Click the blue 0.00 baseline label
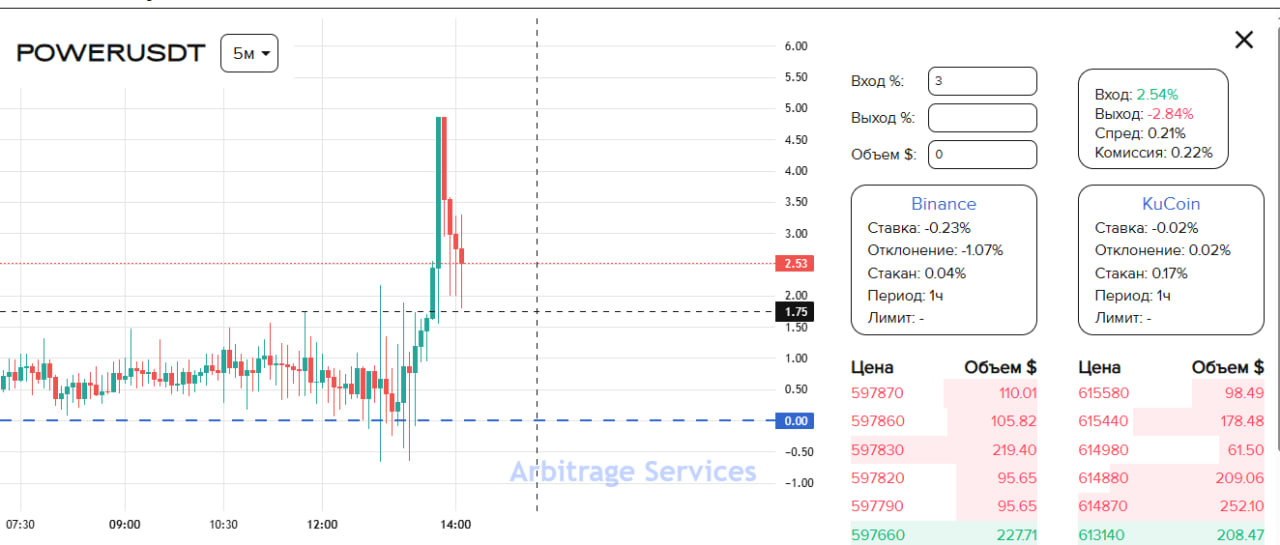This screenshot has height=545, width=1280. click(796, 421)
